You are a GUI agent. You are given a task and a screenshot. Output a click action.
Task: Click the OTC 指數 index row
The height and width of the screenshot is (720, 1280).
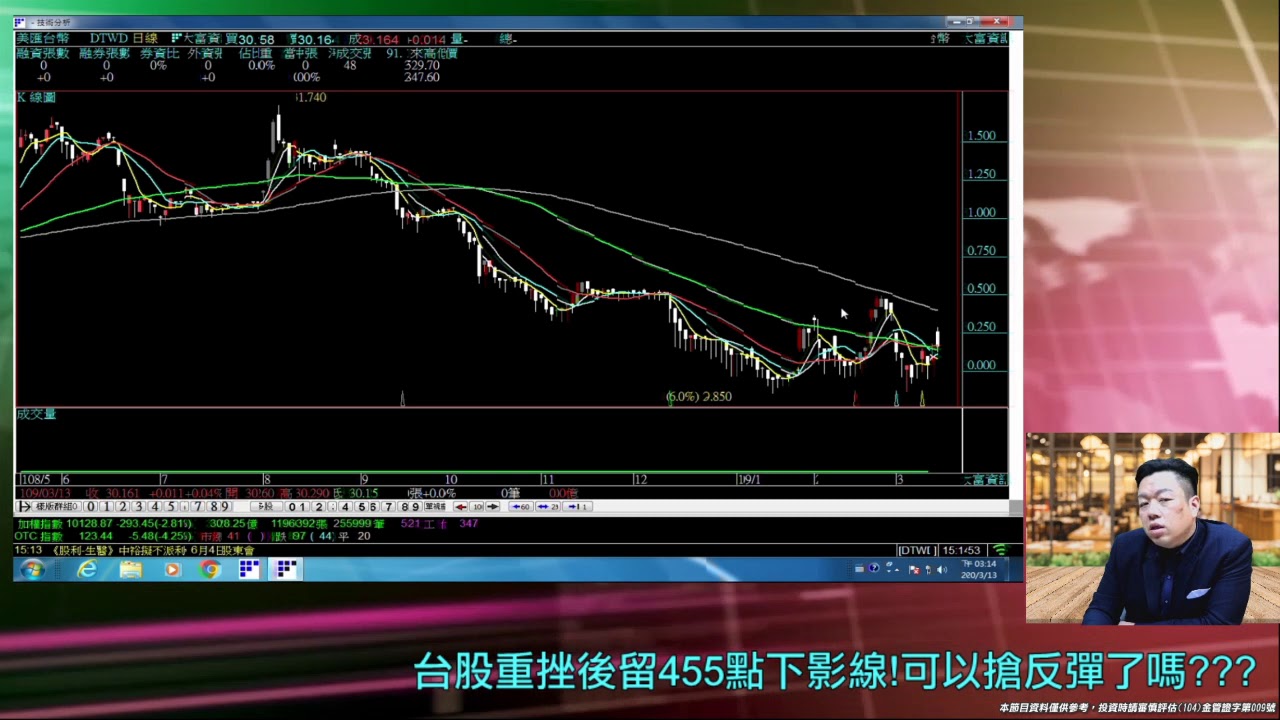tap(193, 536)
